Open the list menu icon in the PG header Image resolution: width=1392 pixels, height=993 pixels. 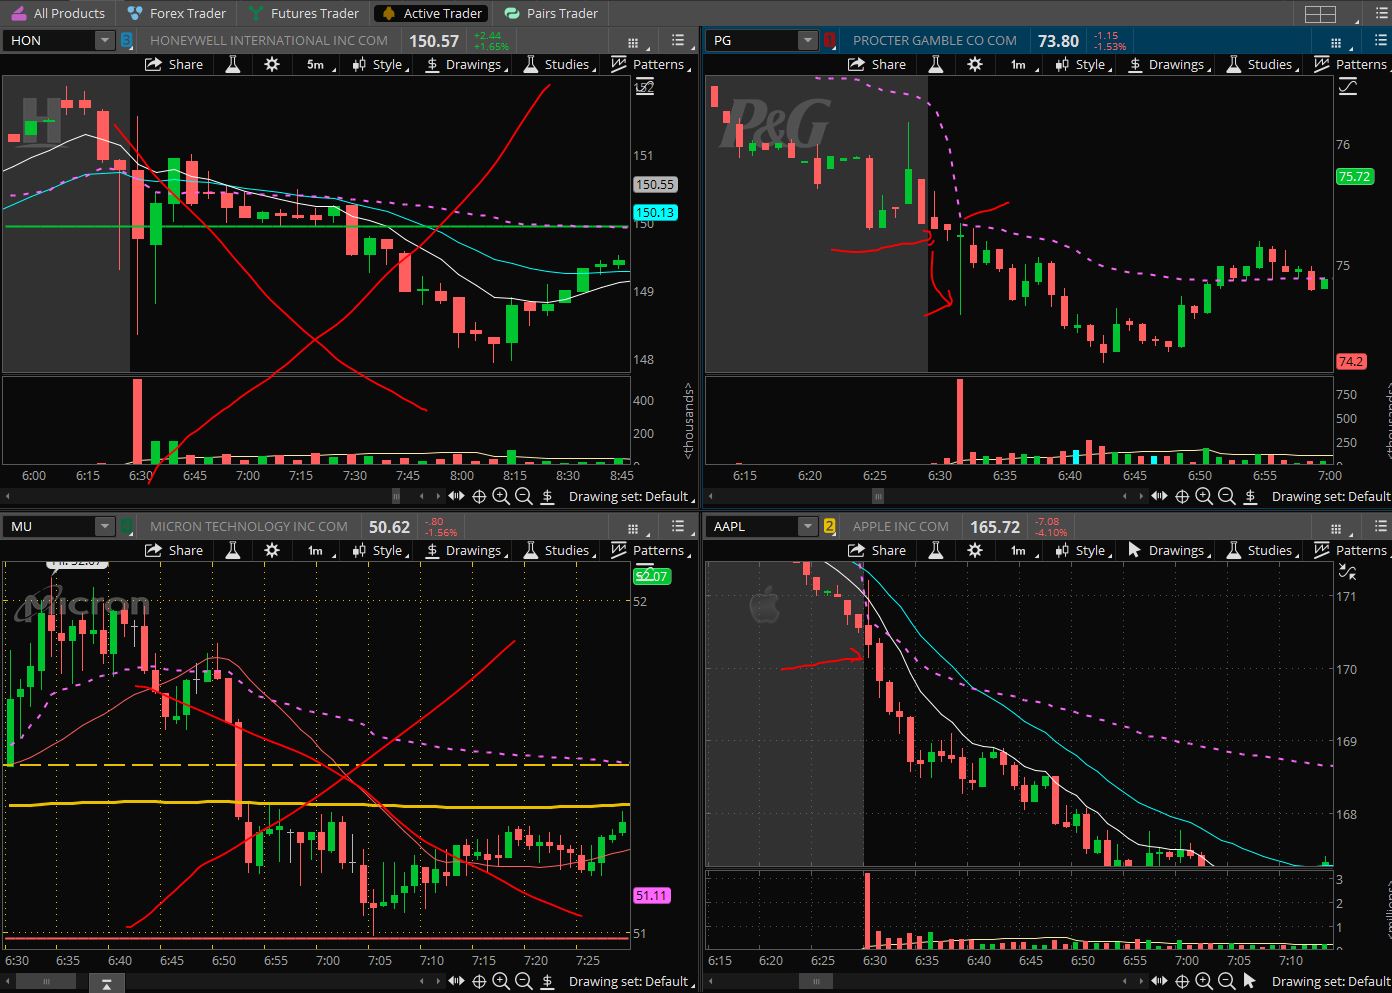pos(1381,41)
